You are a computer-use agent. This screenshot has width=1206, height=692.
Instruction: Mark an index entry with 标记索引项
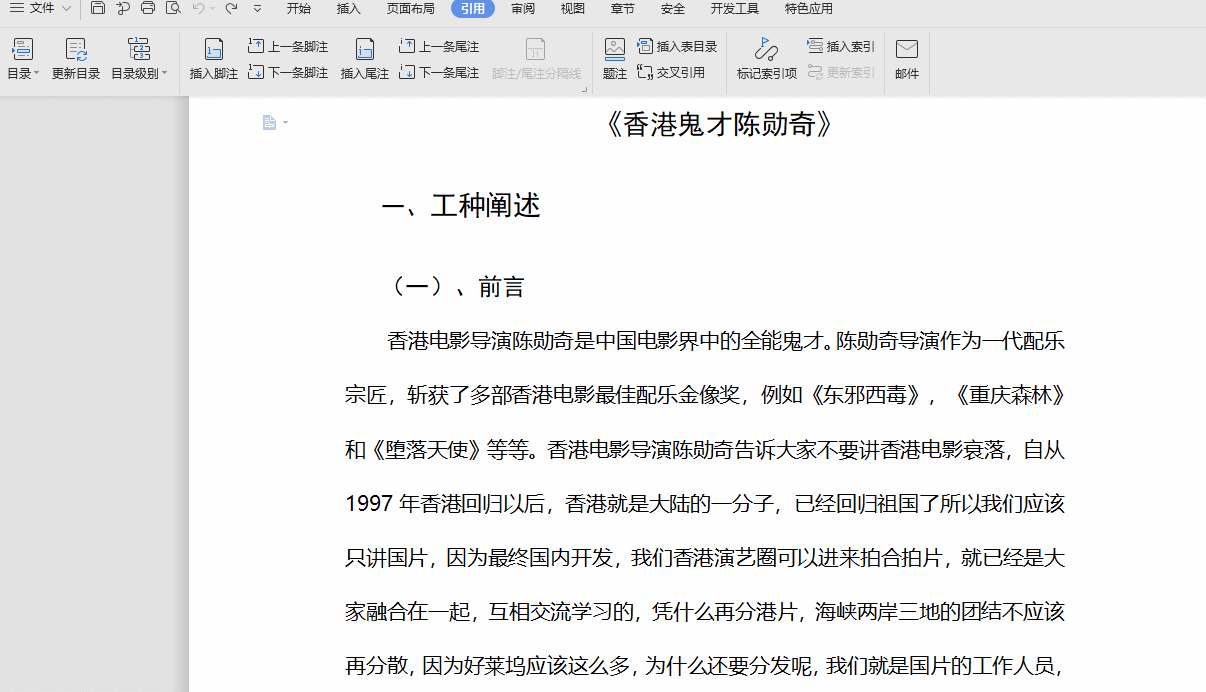(765, 60)
